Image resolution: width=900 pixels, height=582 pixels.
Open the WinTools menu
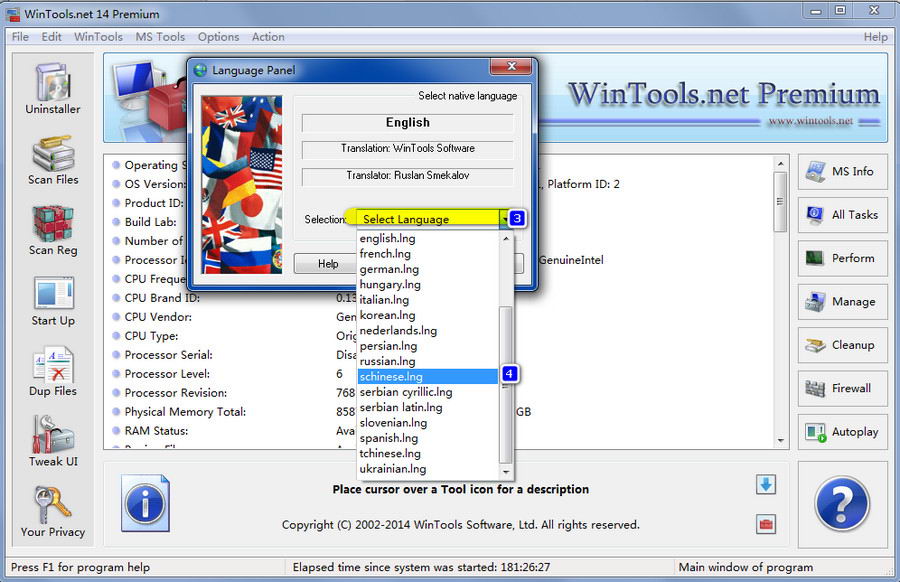[x=98, y=37]
